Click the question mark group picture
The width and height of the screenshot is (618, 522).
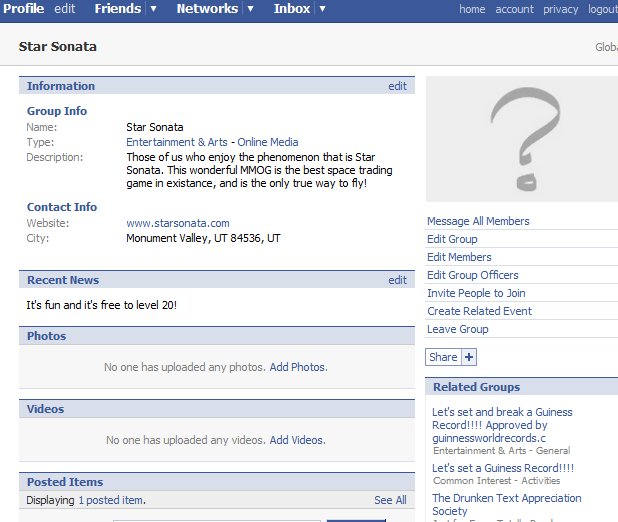click(521, 139)
